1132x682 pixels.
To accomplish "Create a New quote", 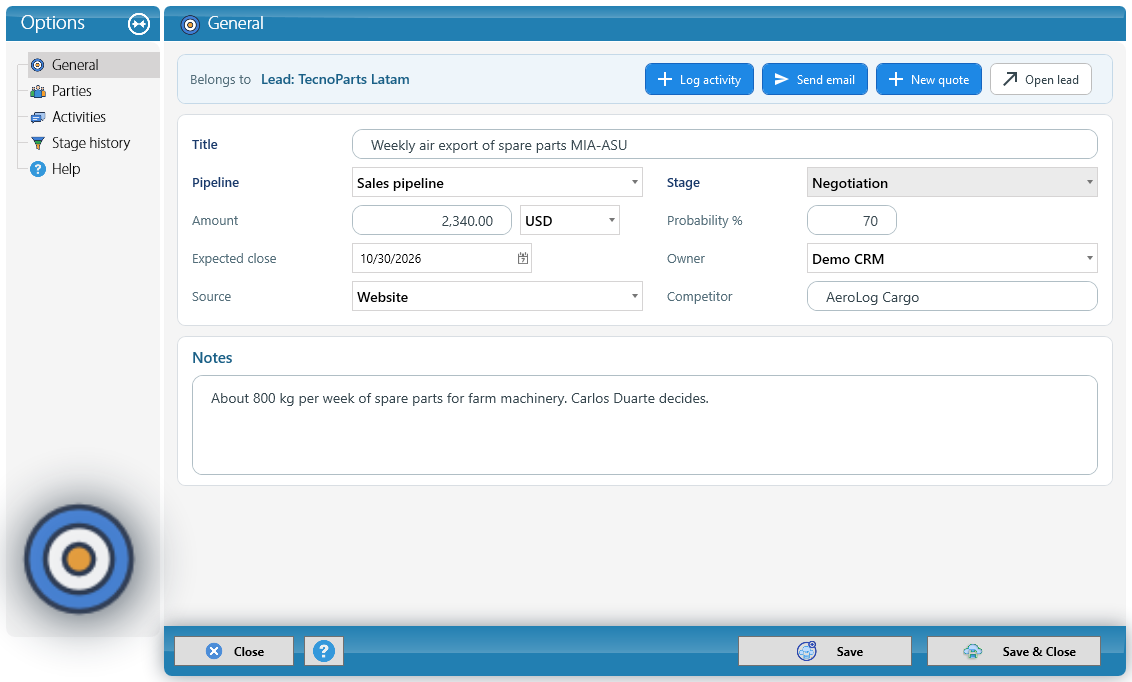I will pos(928,79).
